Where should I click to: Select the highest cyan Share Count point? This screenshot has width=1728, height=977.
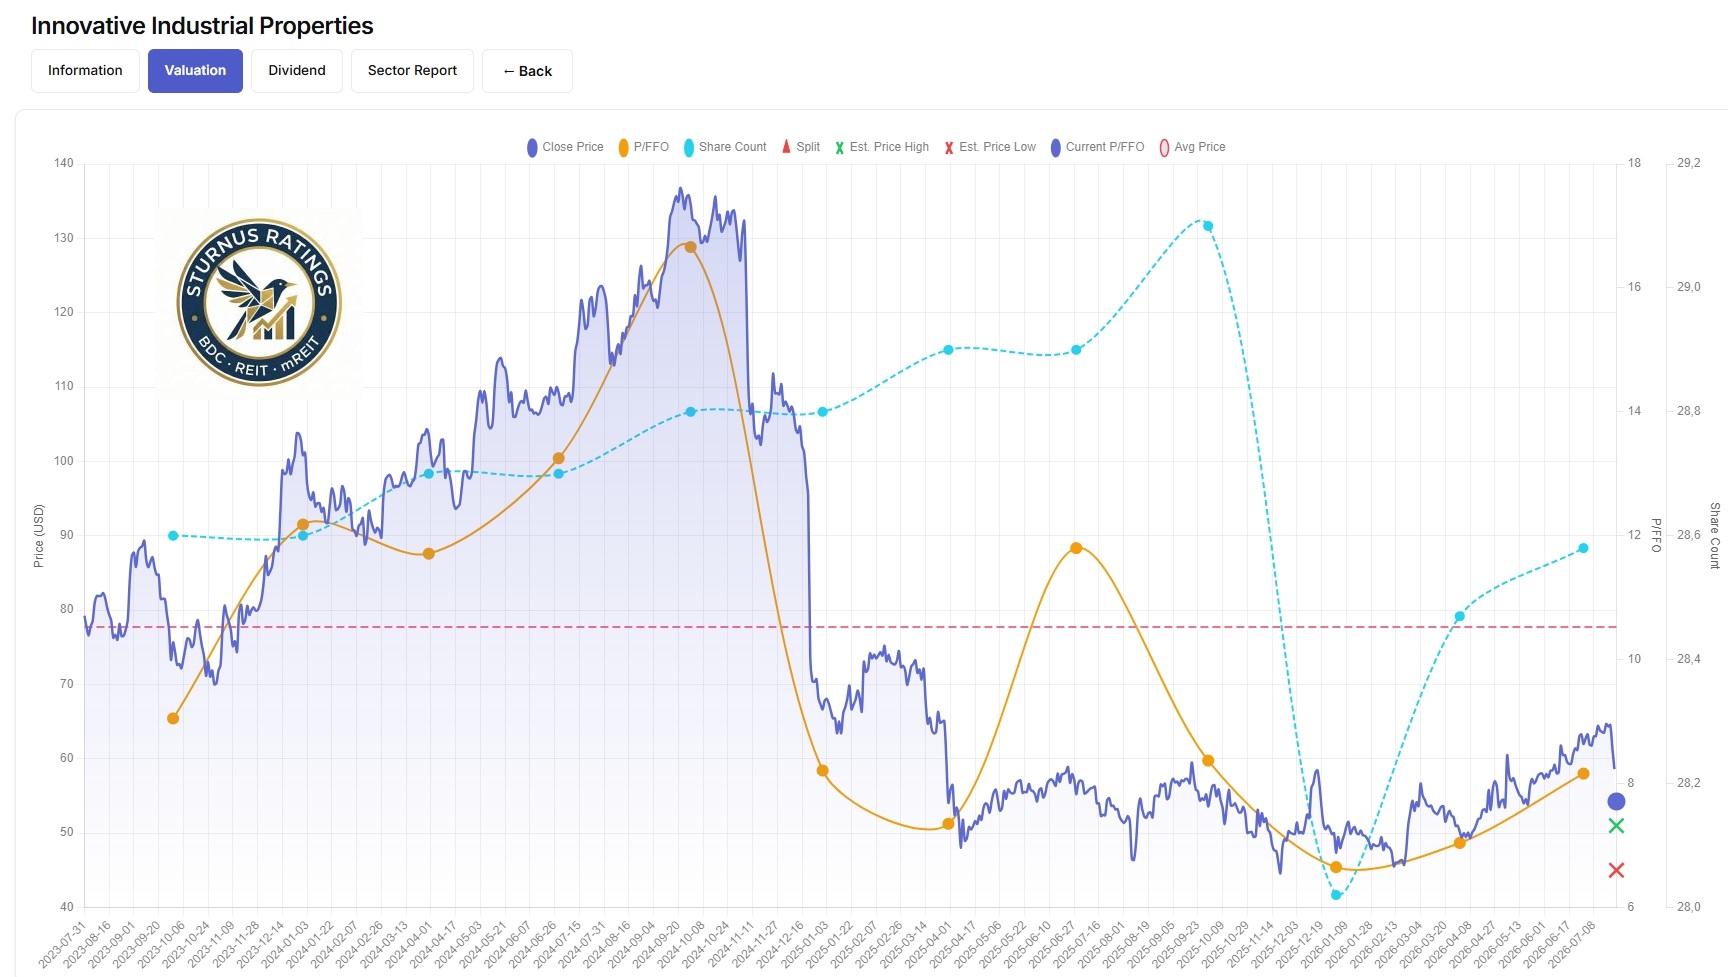[x=1208, y=226]
